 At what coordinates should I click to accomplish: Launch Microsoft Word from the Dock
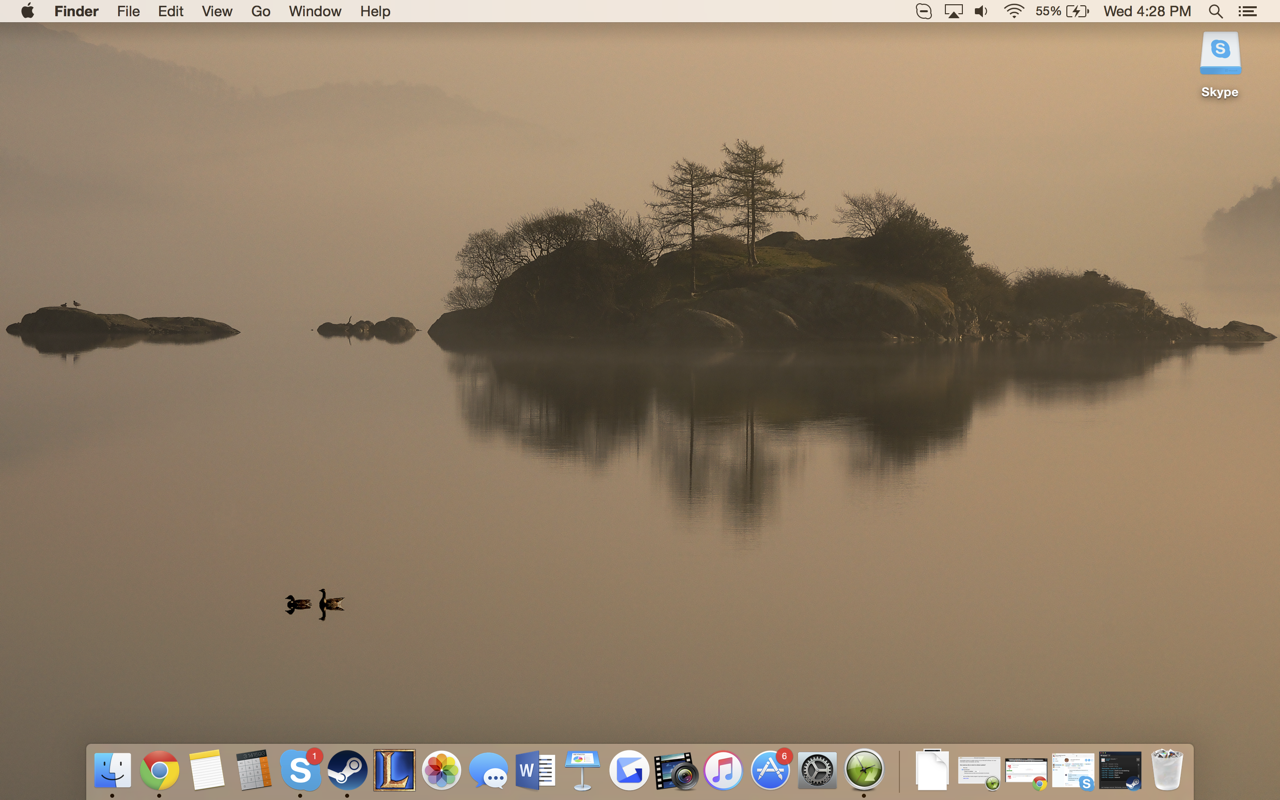click(535, 771)
